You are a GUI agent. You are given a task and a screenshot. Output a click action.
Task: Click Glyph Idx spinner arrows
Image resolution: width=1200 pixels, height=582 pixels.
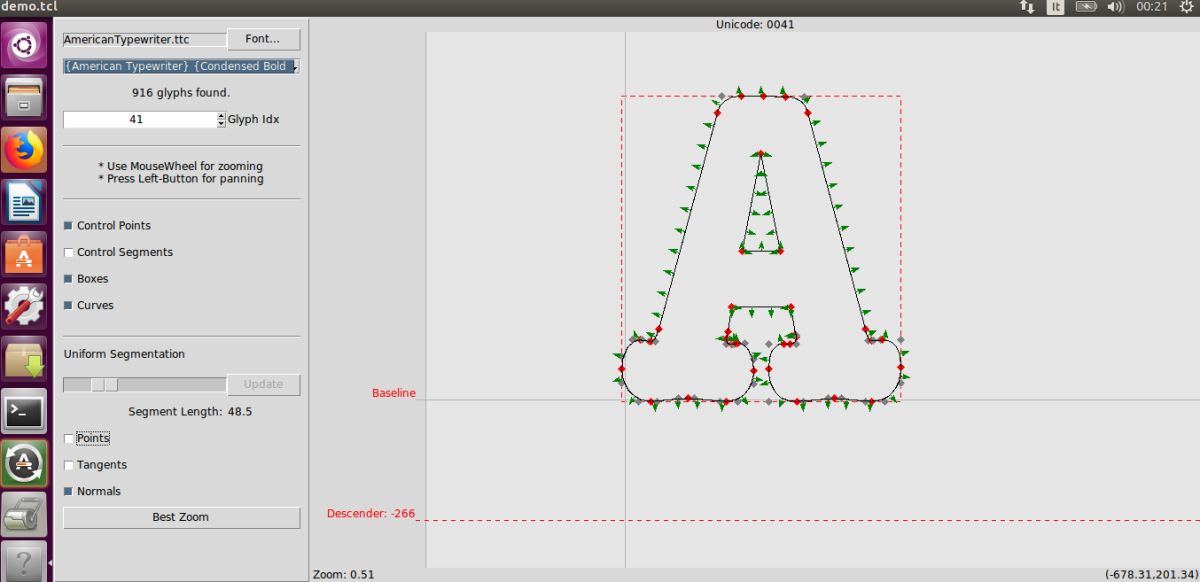(221, 119)
